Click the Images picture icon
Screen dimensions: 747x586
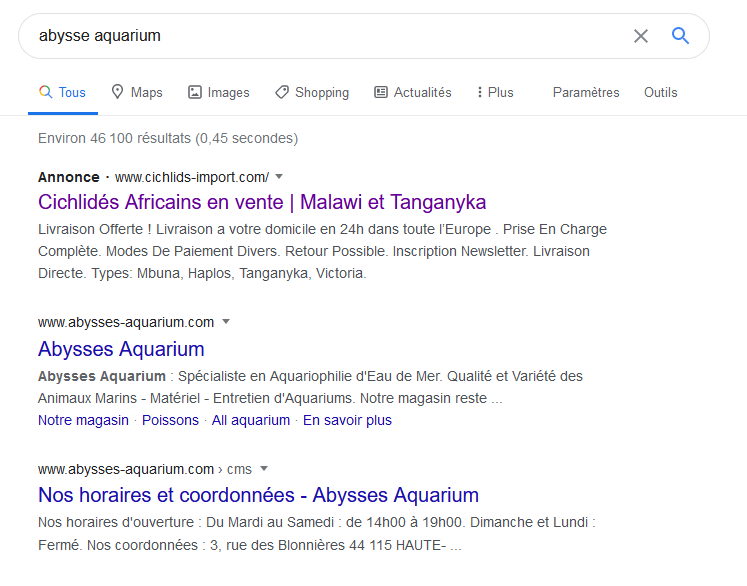pyautogui.click(x=195, y=92)
